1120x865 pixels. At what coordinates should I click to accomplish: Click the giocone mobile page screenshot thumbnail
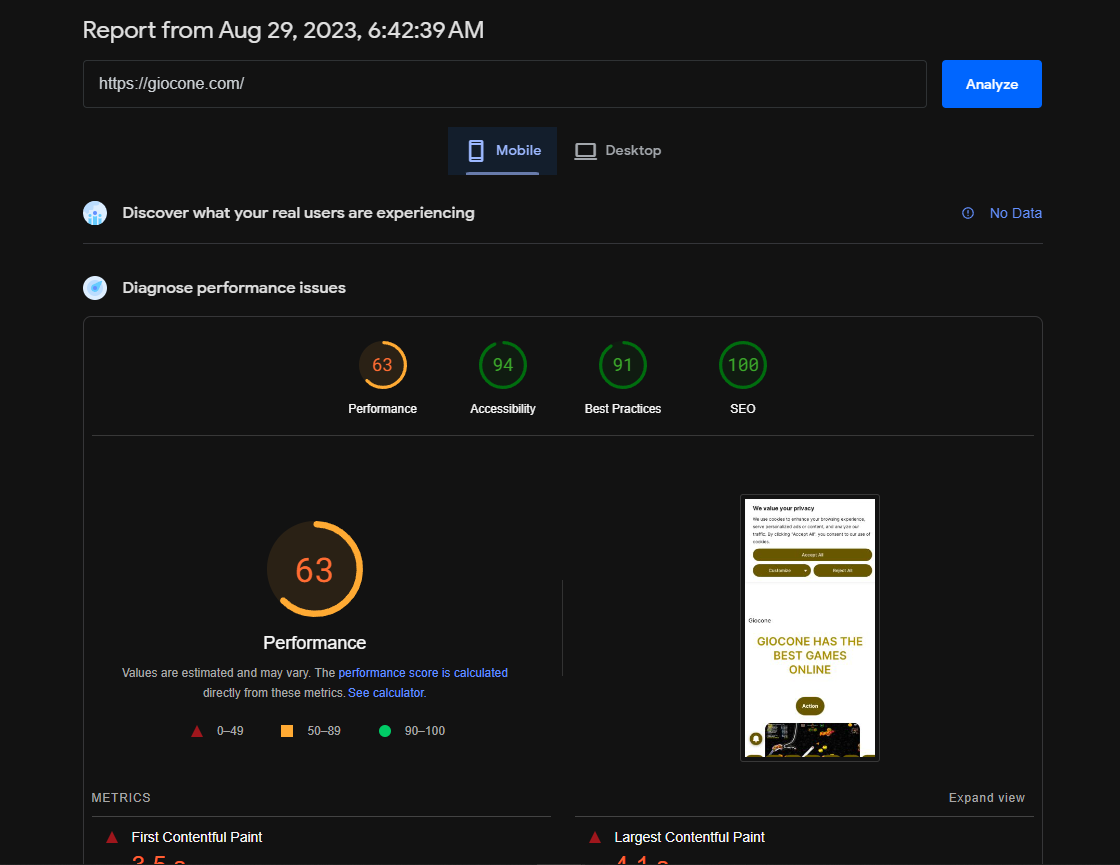tap(810, 628)
